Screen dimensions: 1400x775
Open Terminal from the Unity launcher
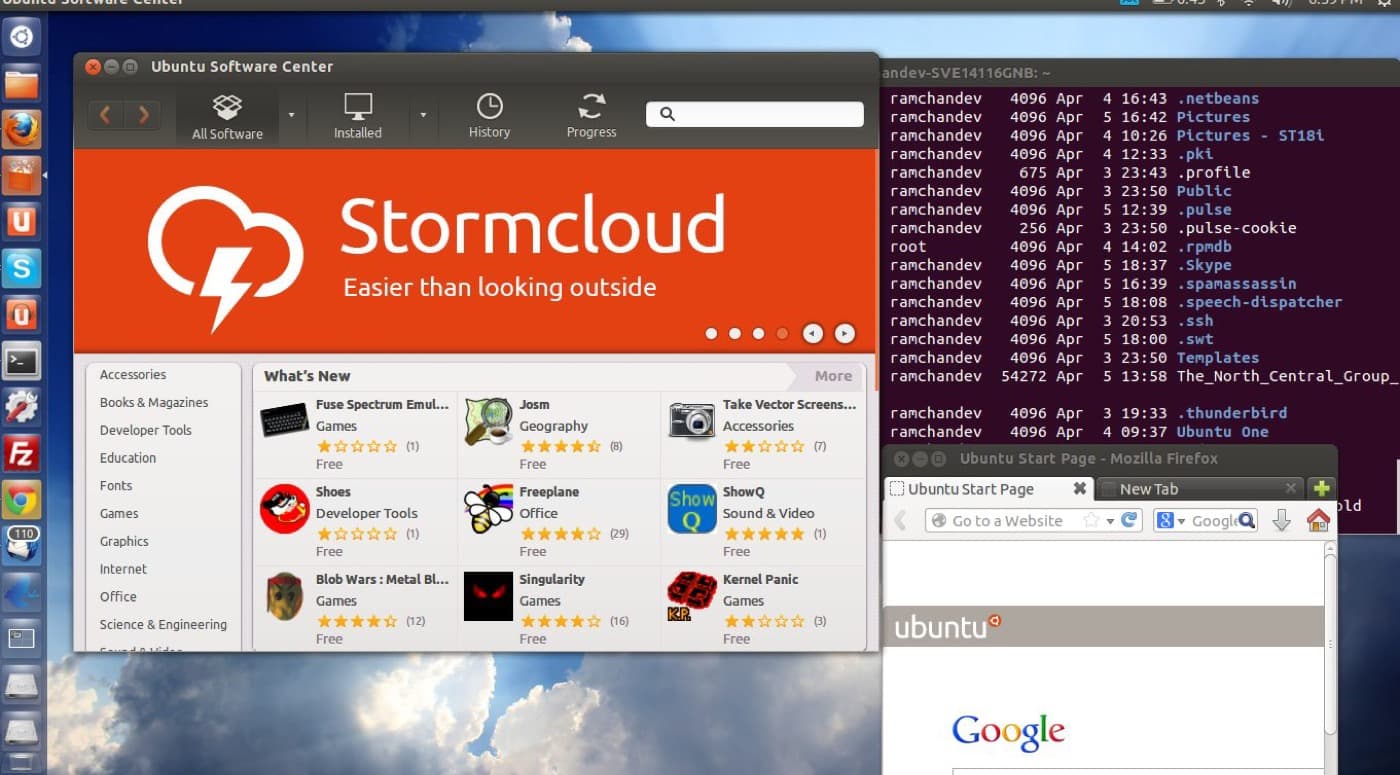22,360
